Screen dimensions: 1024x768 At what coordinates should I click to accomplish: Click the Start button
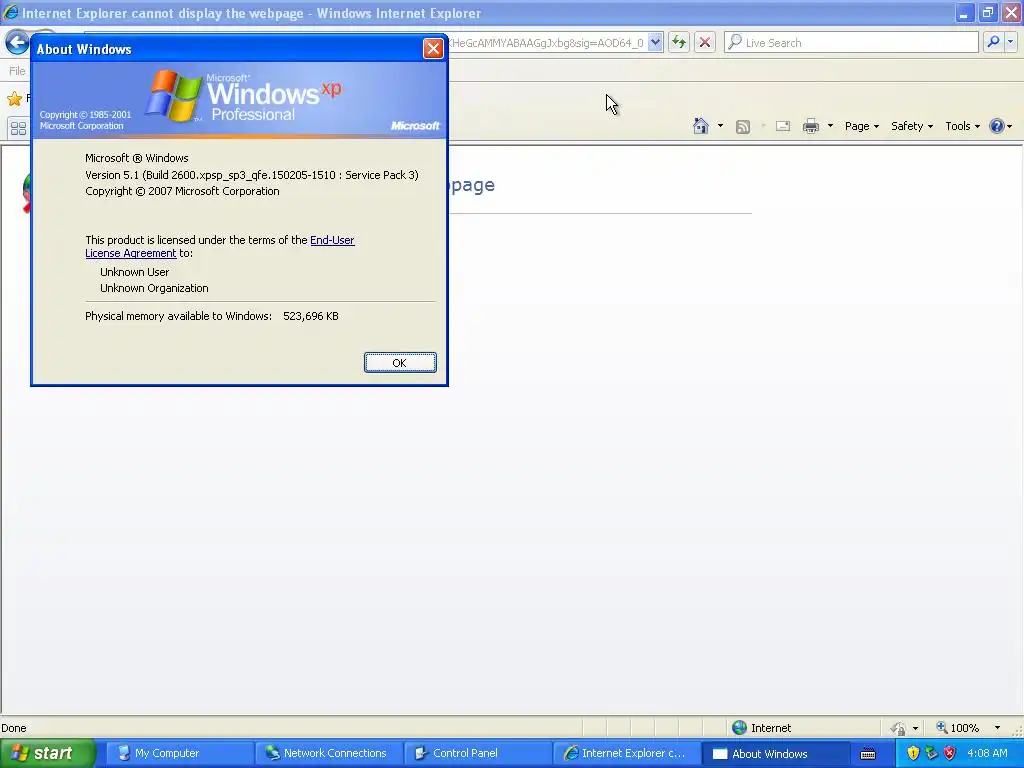pyautogui.click(x=47, y=754)
